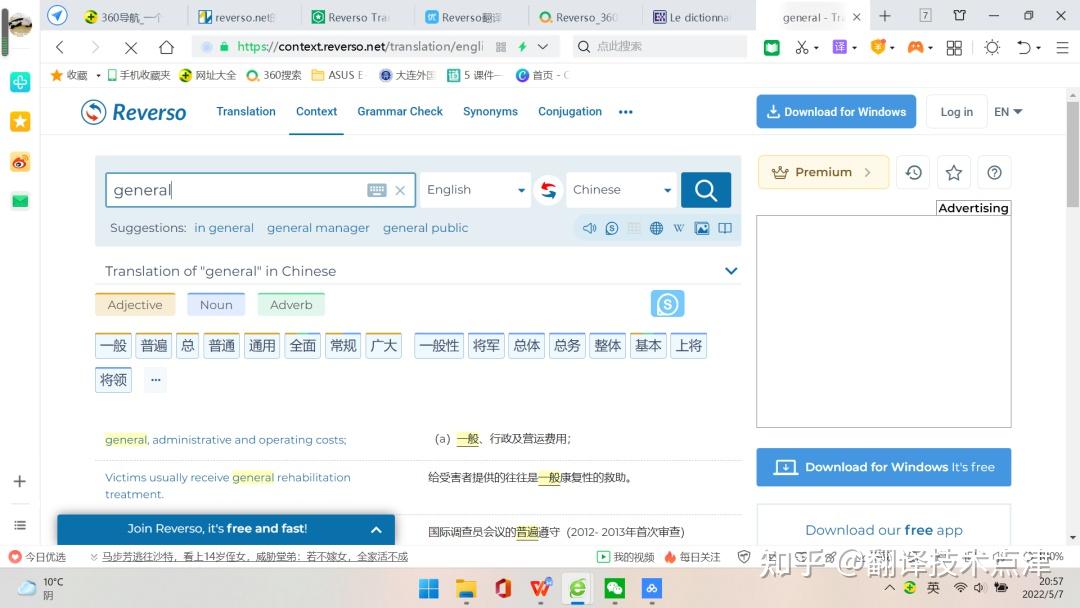Open the on-screen keyboard icon in search box
The width and height of the screenshot is (1080, 608).
[376, 189]
